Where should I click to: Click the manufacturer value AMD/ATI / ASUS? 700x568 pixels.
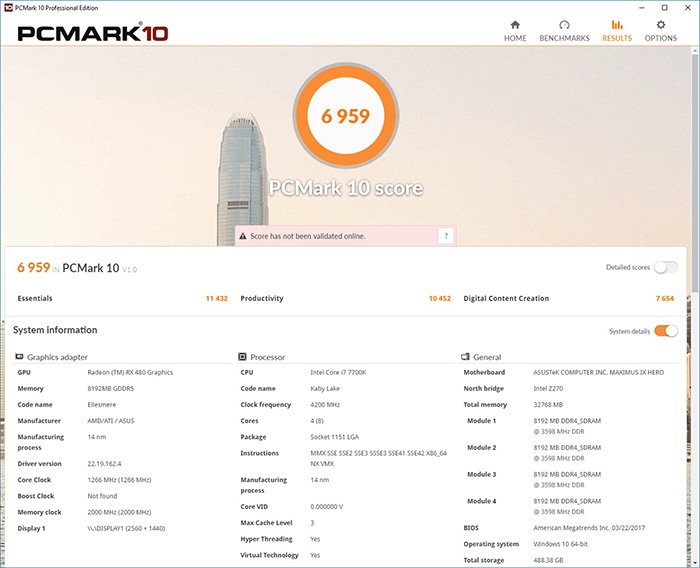[110, 421]
